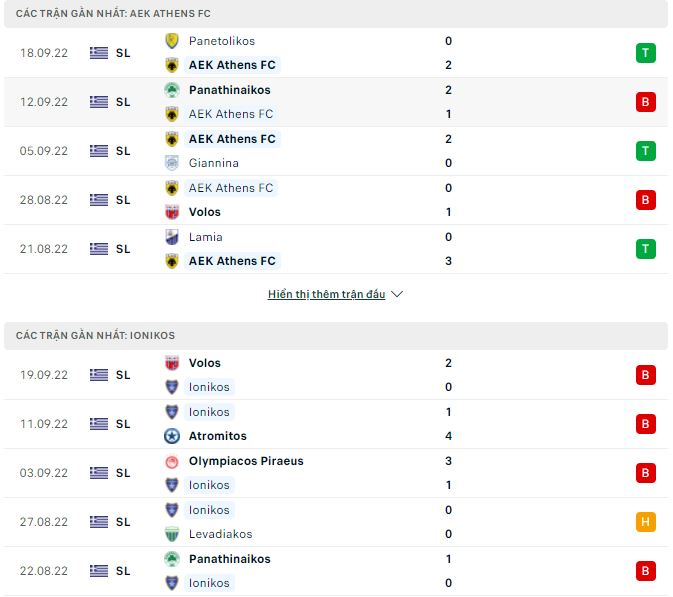The height and width of the screenshot is (597, 673).
Task: Click the Giannina team logo
Action: pyautogui.click(x=171, y=163)
